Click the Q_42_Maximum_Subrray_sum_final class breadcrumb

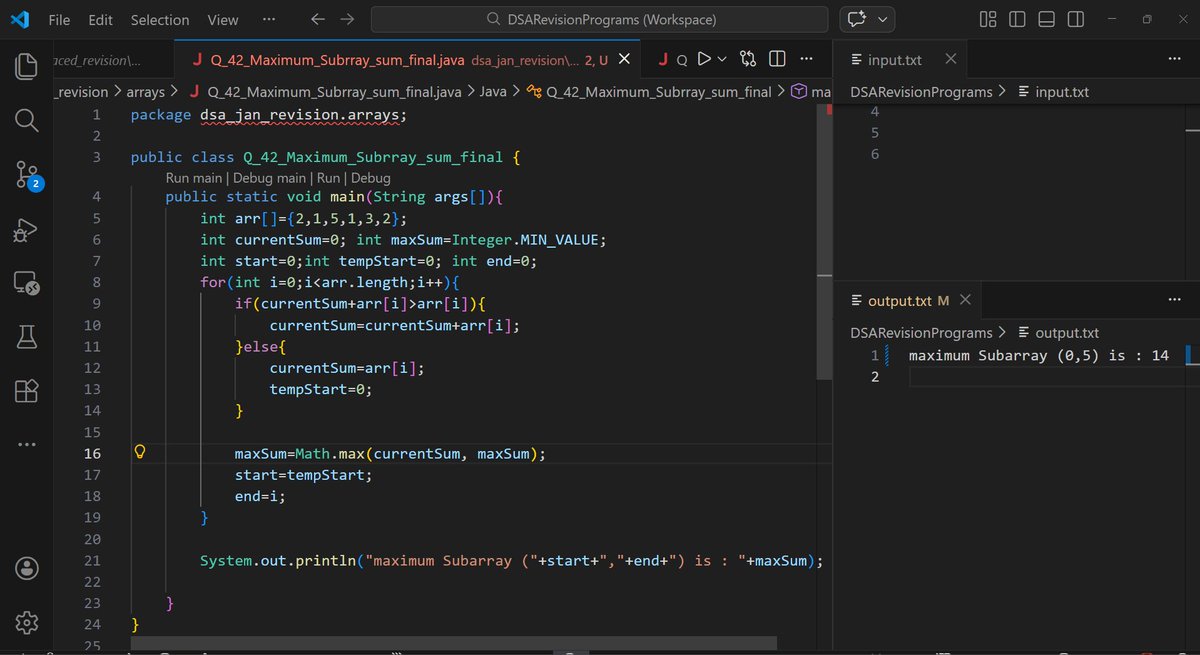[x=650, y=92]
